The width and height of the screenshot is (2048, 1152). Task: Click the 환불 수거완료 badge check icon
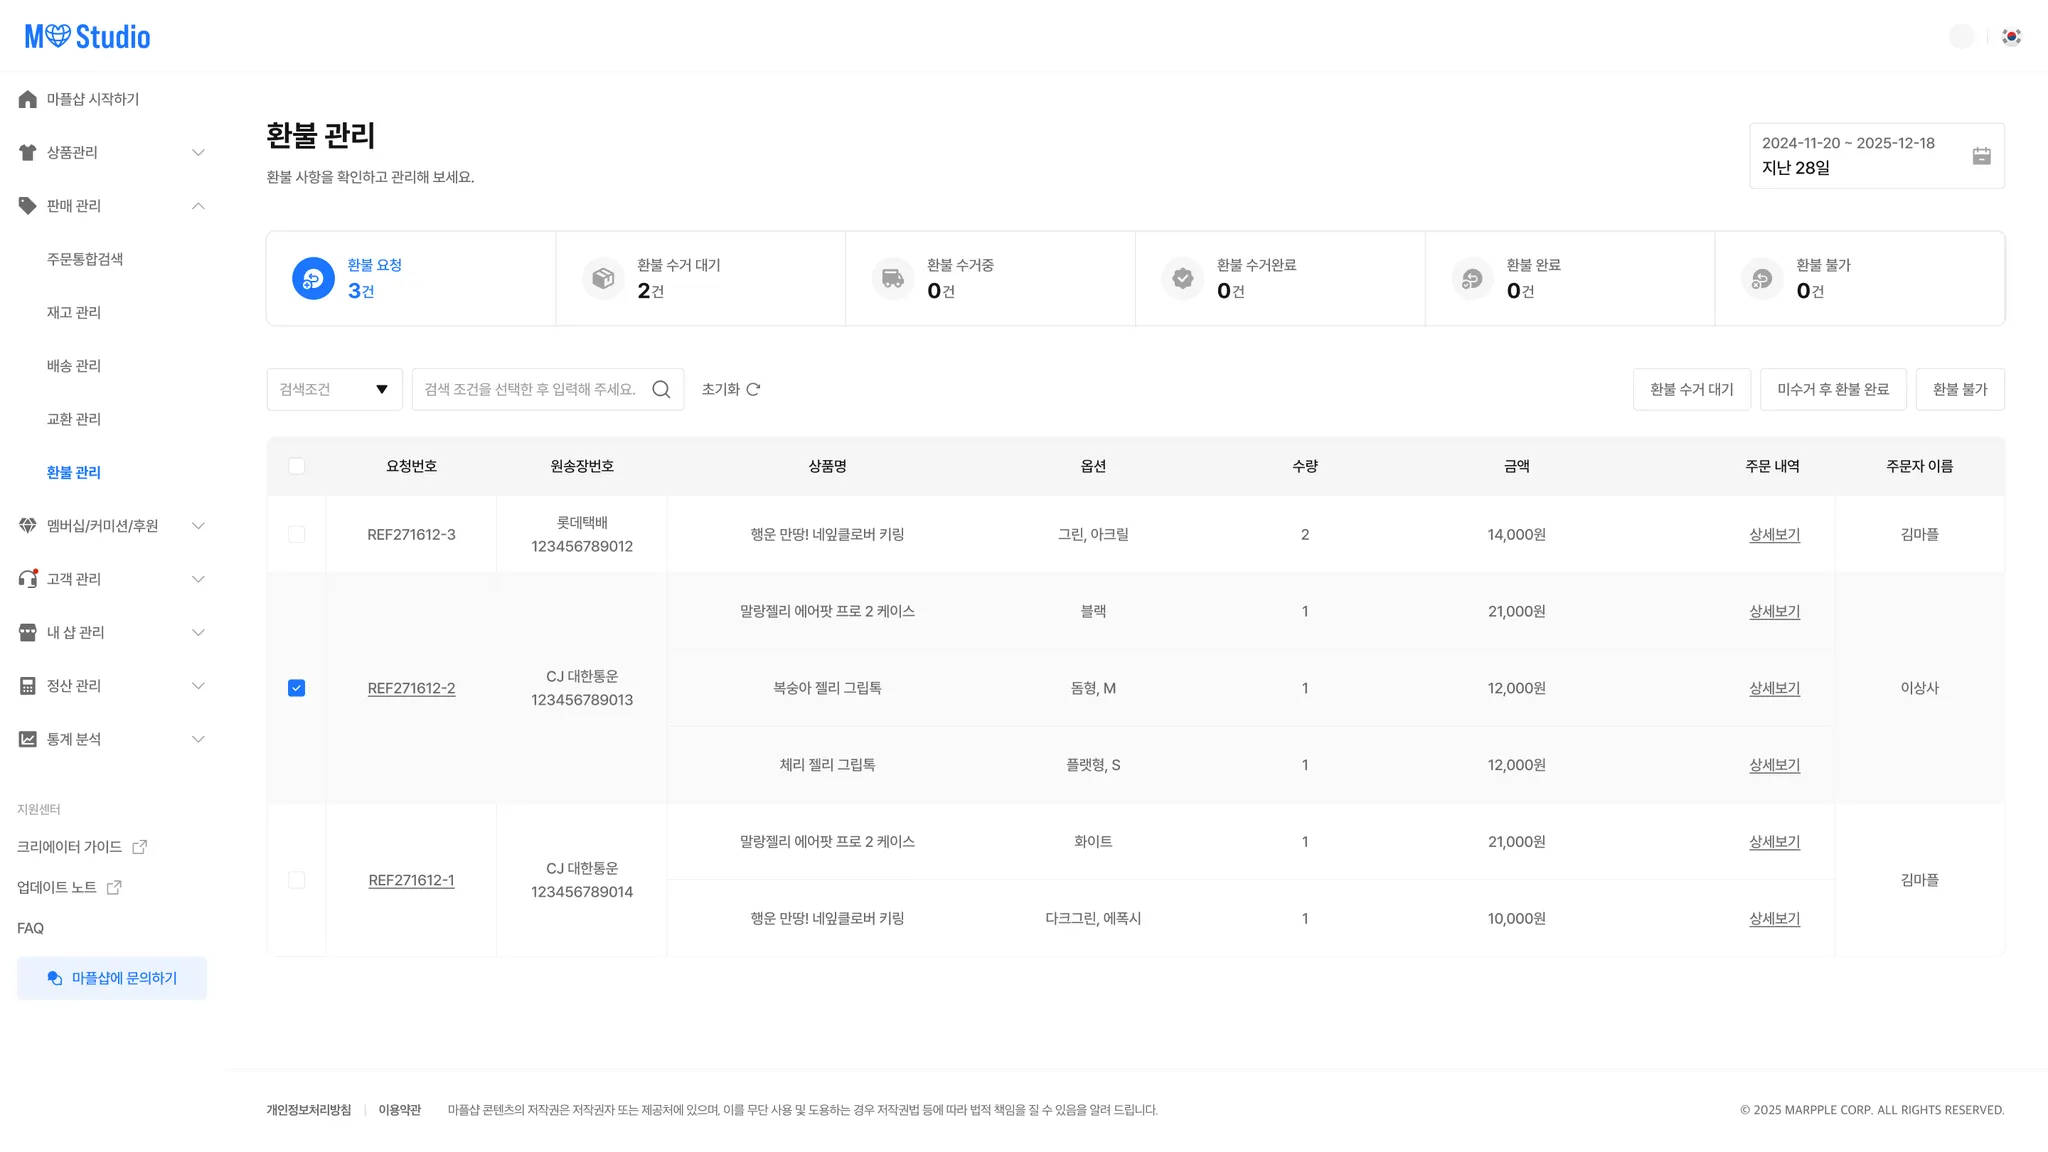tap(1182, 278)
